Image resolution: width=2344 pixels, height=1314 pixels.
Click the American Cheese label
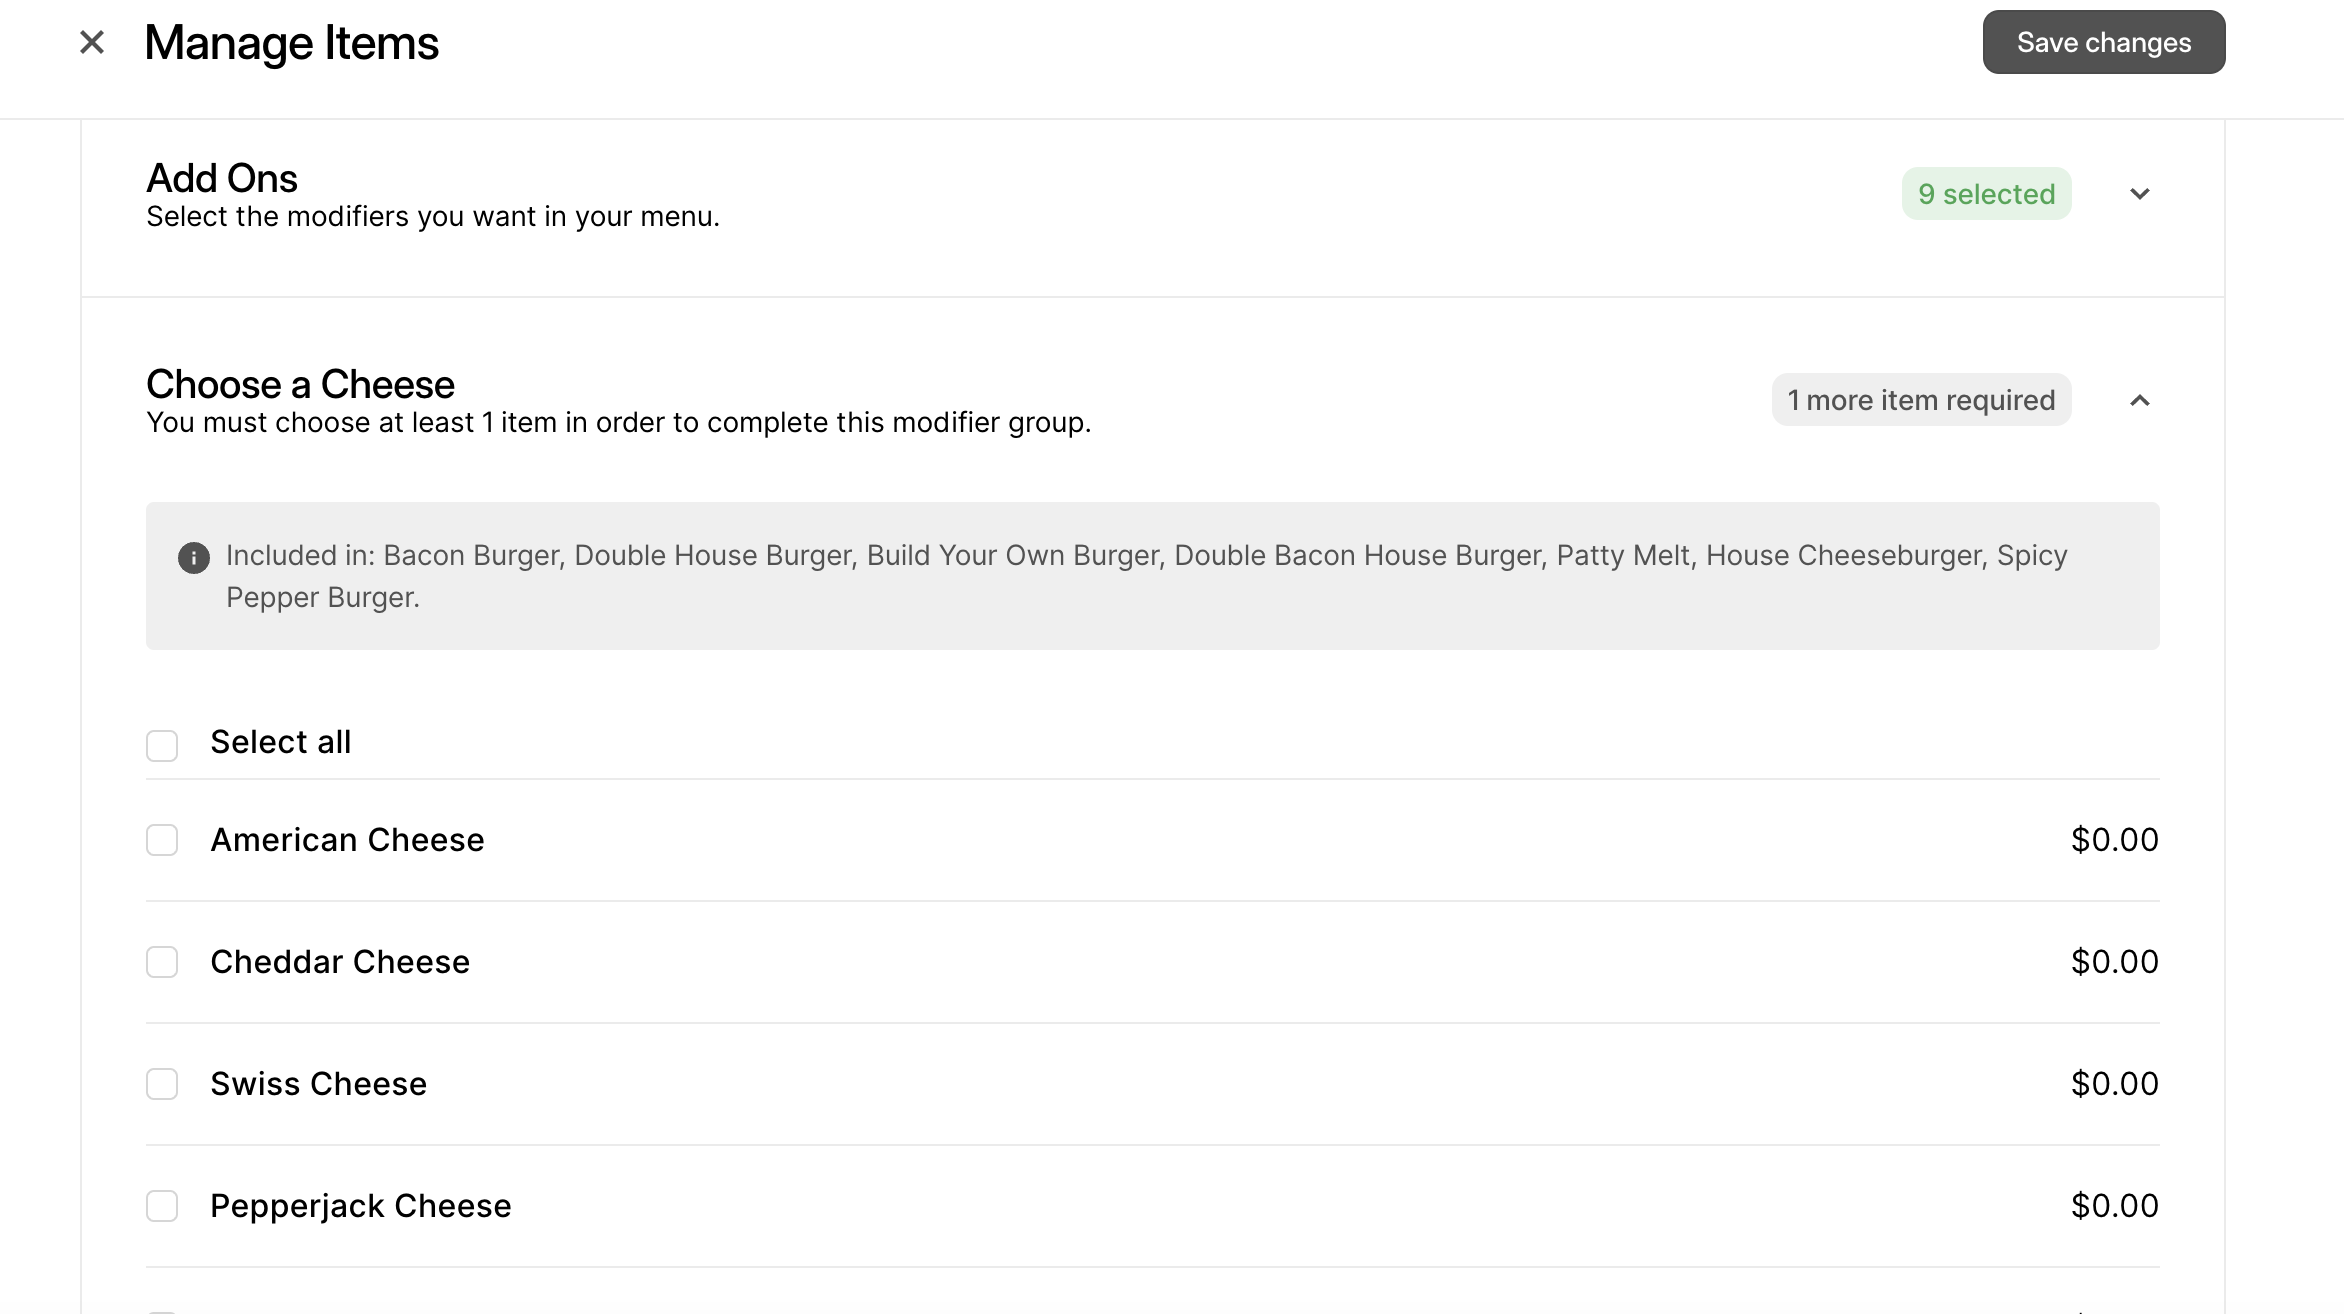click(x=347, y=840)
